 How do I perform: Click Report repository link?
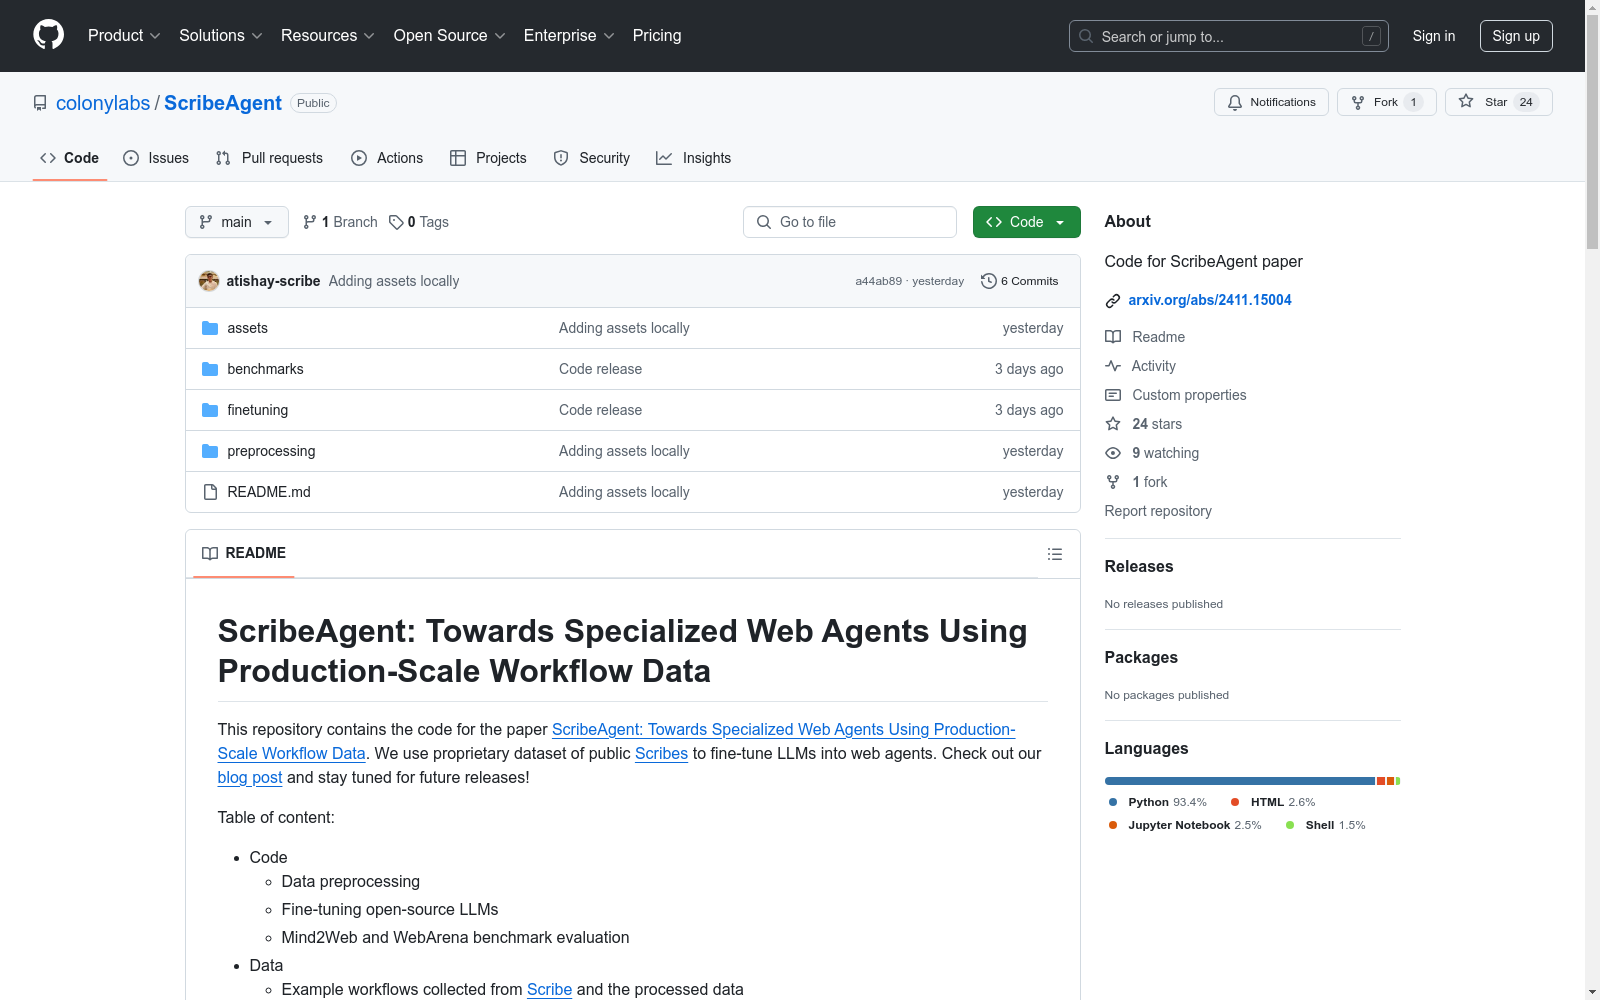point(1158,511)
